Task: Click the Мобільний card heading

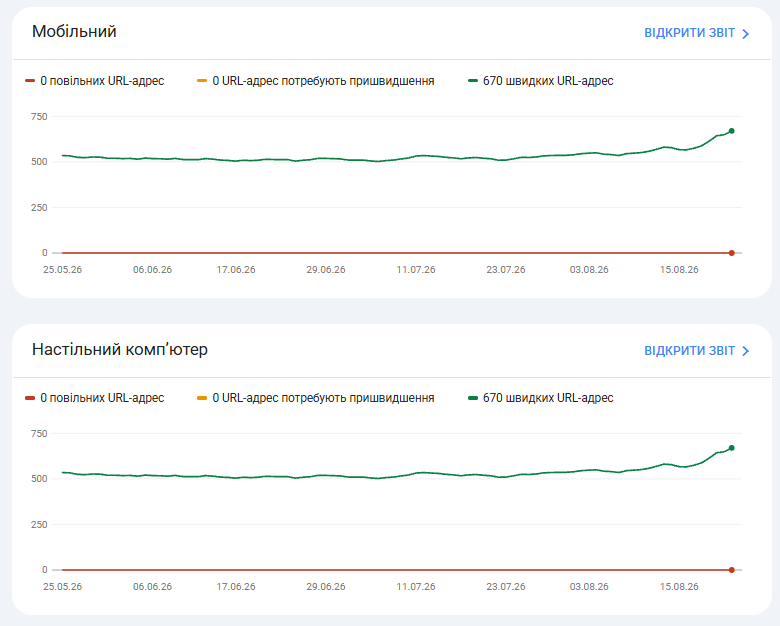Action: [74, 31]
